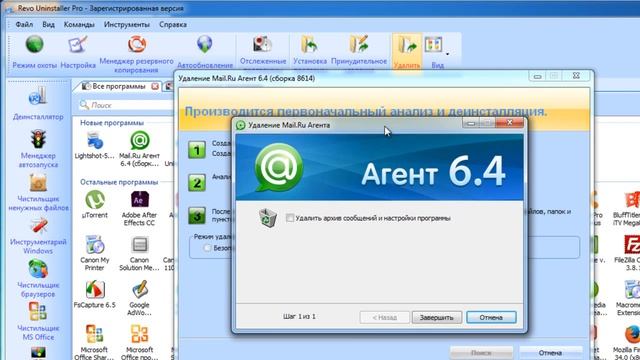
Task: Close the Все программы tab
Action: 155,87
